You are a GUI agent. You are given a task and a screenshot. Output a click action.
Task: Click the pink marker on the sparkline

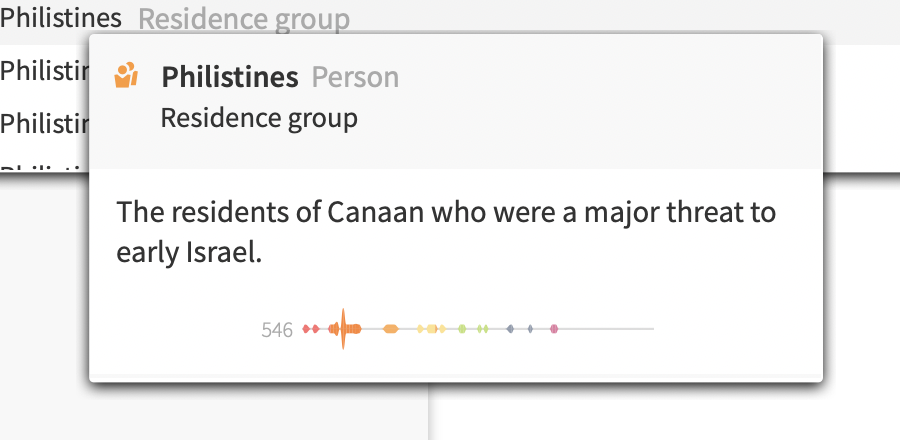point(553,328)
